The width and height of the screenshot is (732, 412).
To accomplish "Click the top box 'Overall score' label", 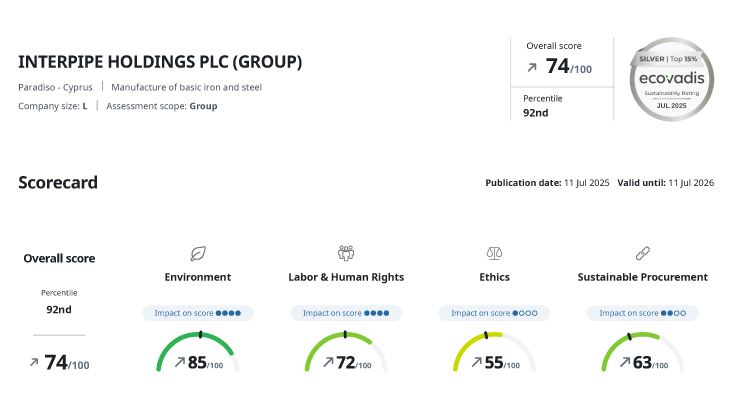I will pyautogui.click(x=554, y=46).
